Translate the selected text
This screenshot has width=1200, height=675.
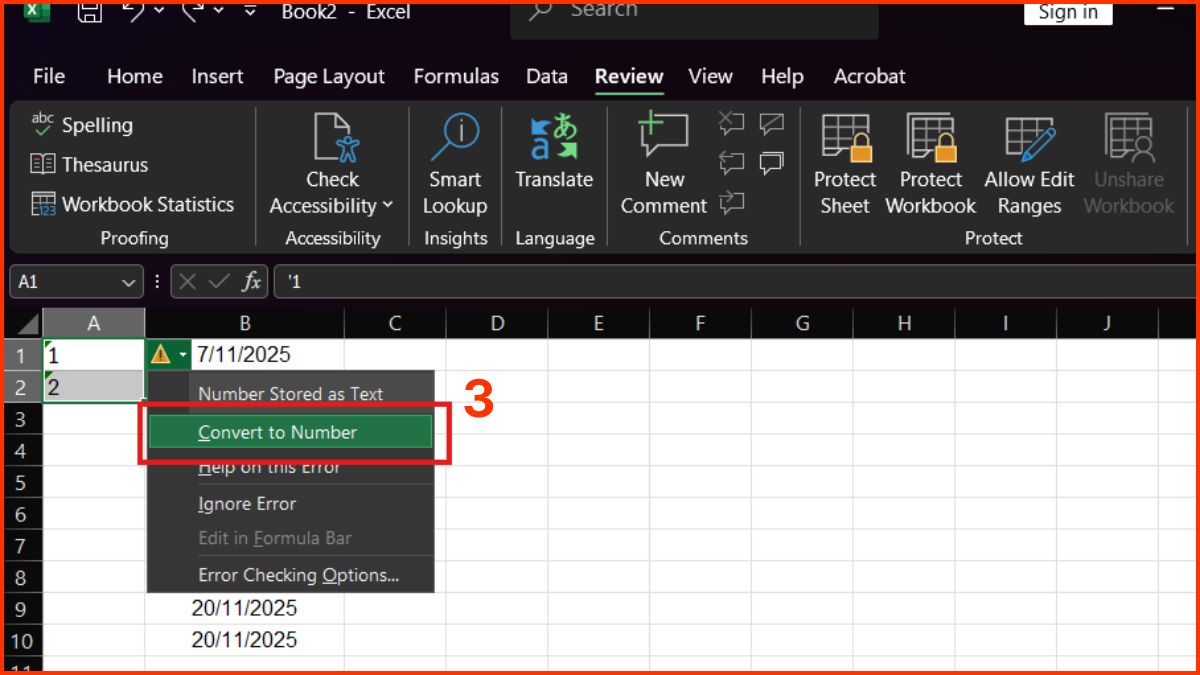[553, 165]
